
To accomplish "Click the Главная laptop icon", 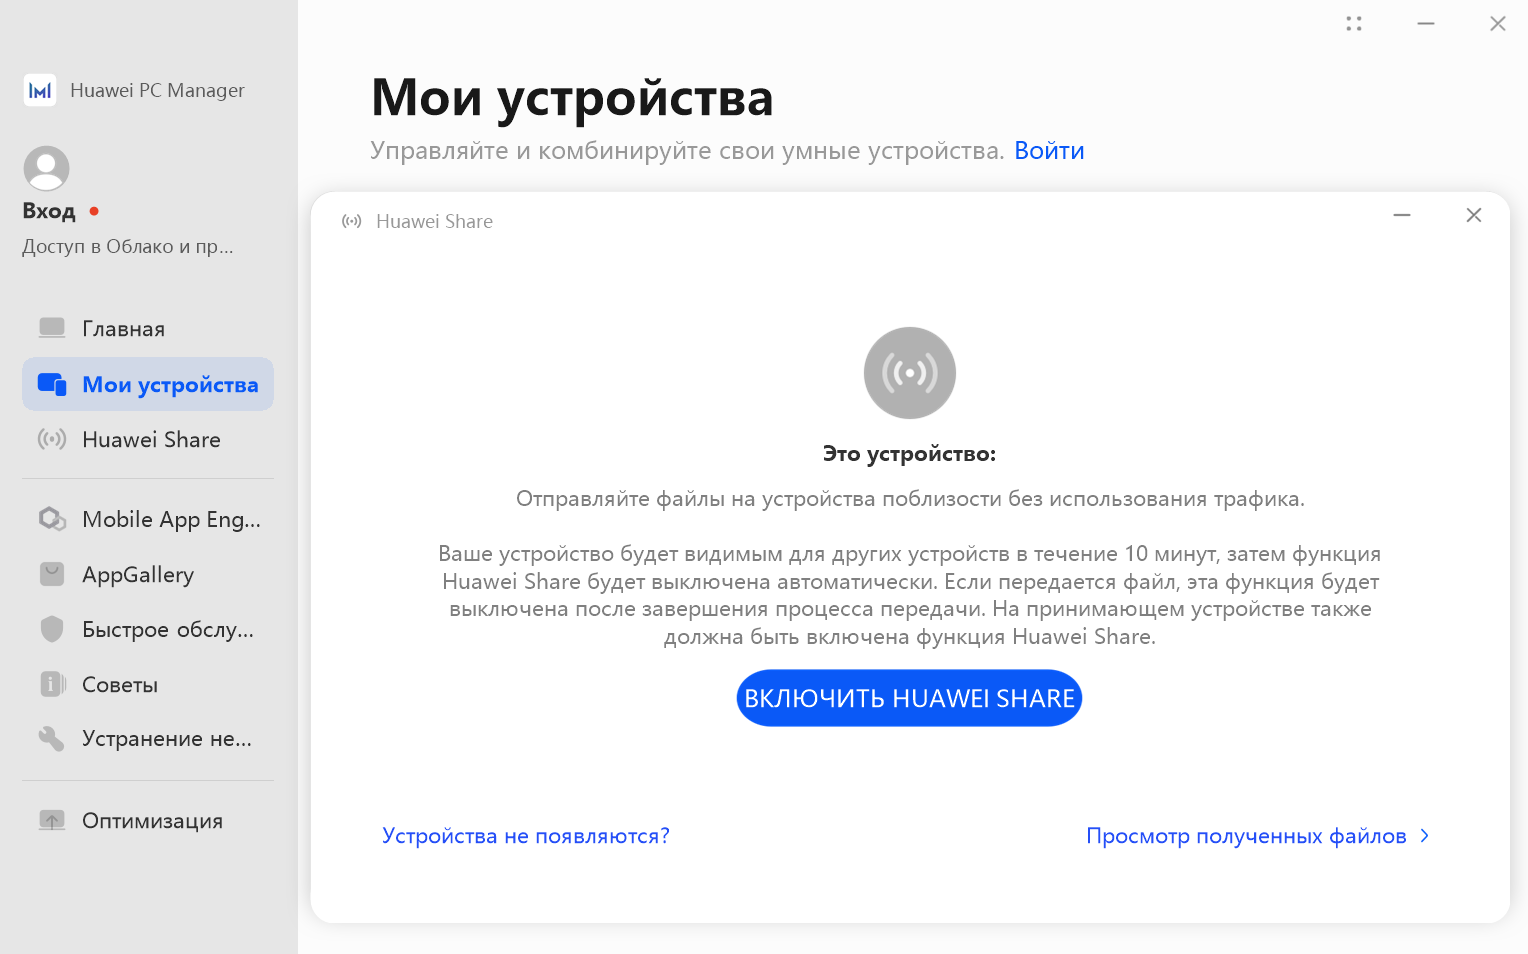I will (x=52, y=328).
